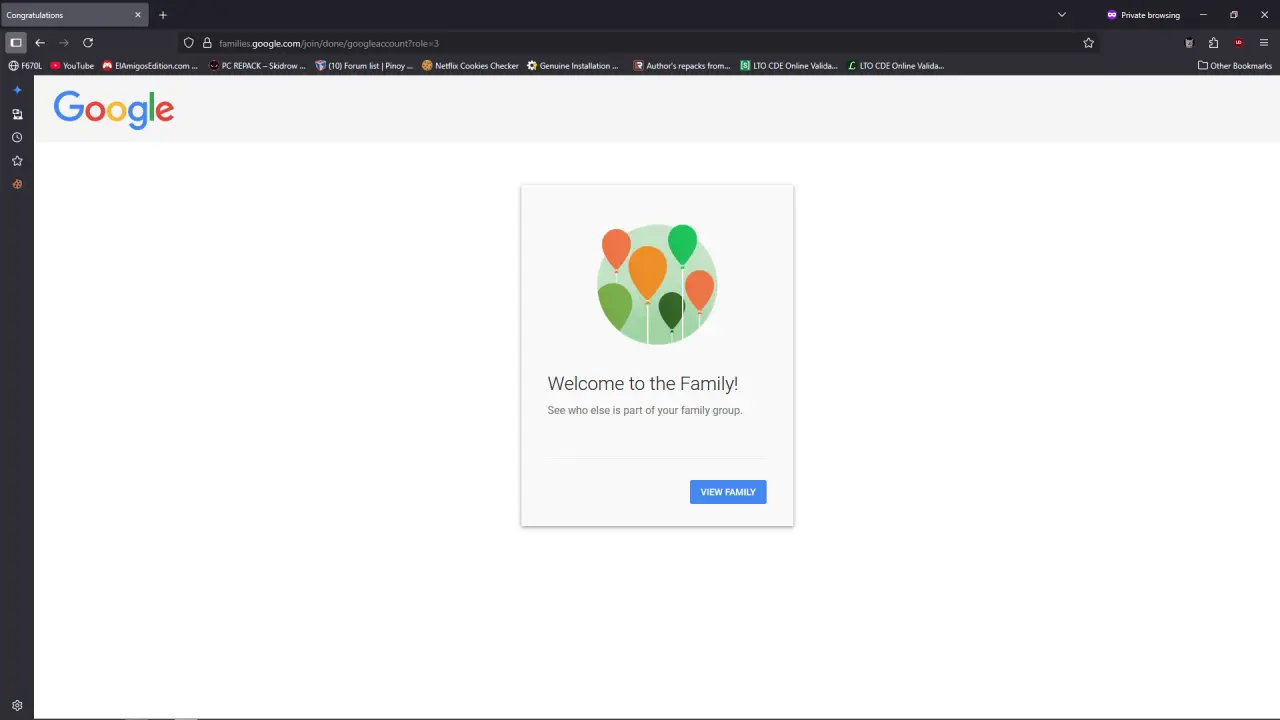
Task: Open the Forum list | Pinoy bookmark
Action: [364, 66]
